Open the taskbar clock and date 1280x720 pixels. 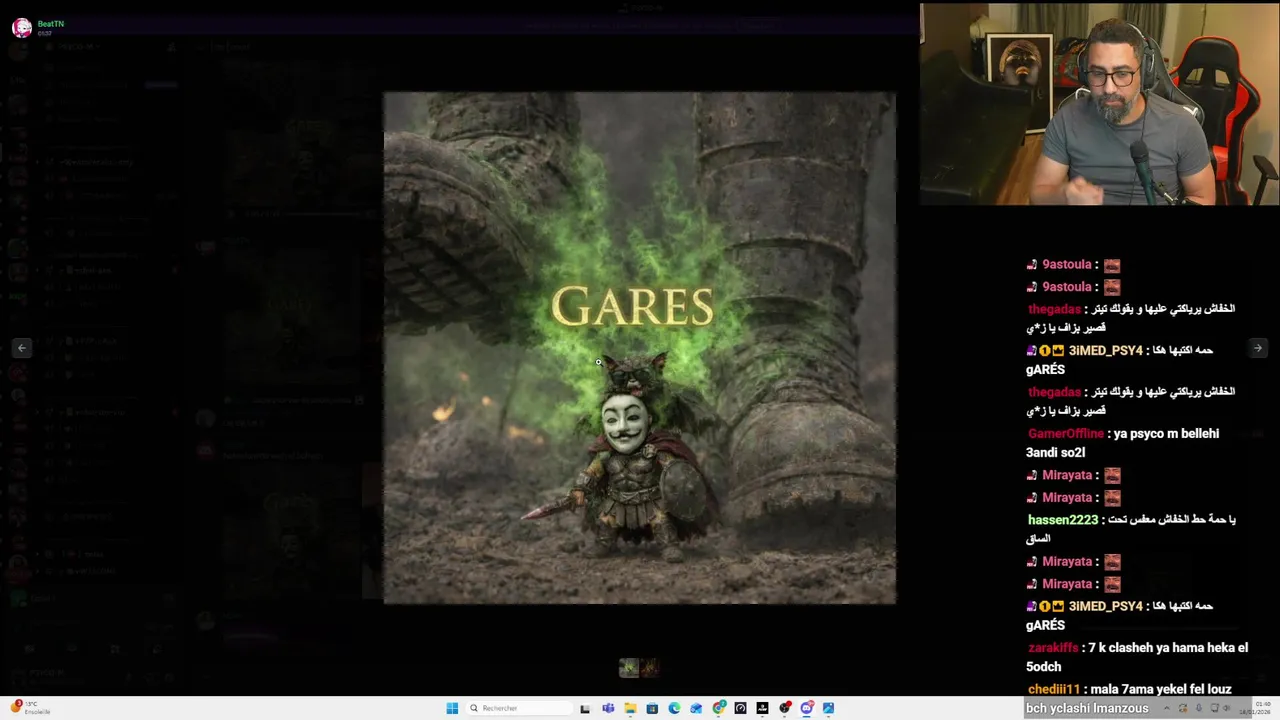(x=1254, y=708)
